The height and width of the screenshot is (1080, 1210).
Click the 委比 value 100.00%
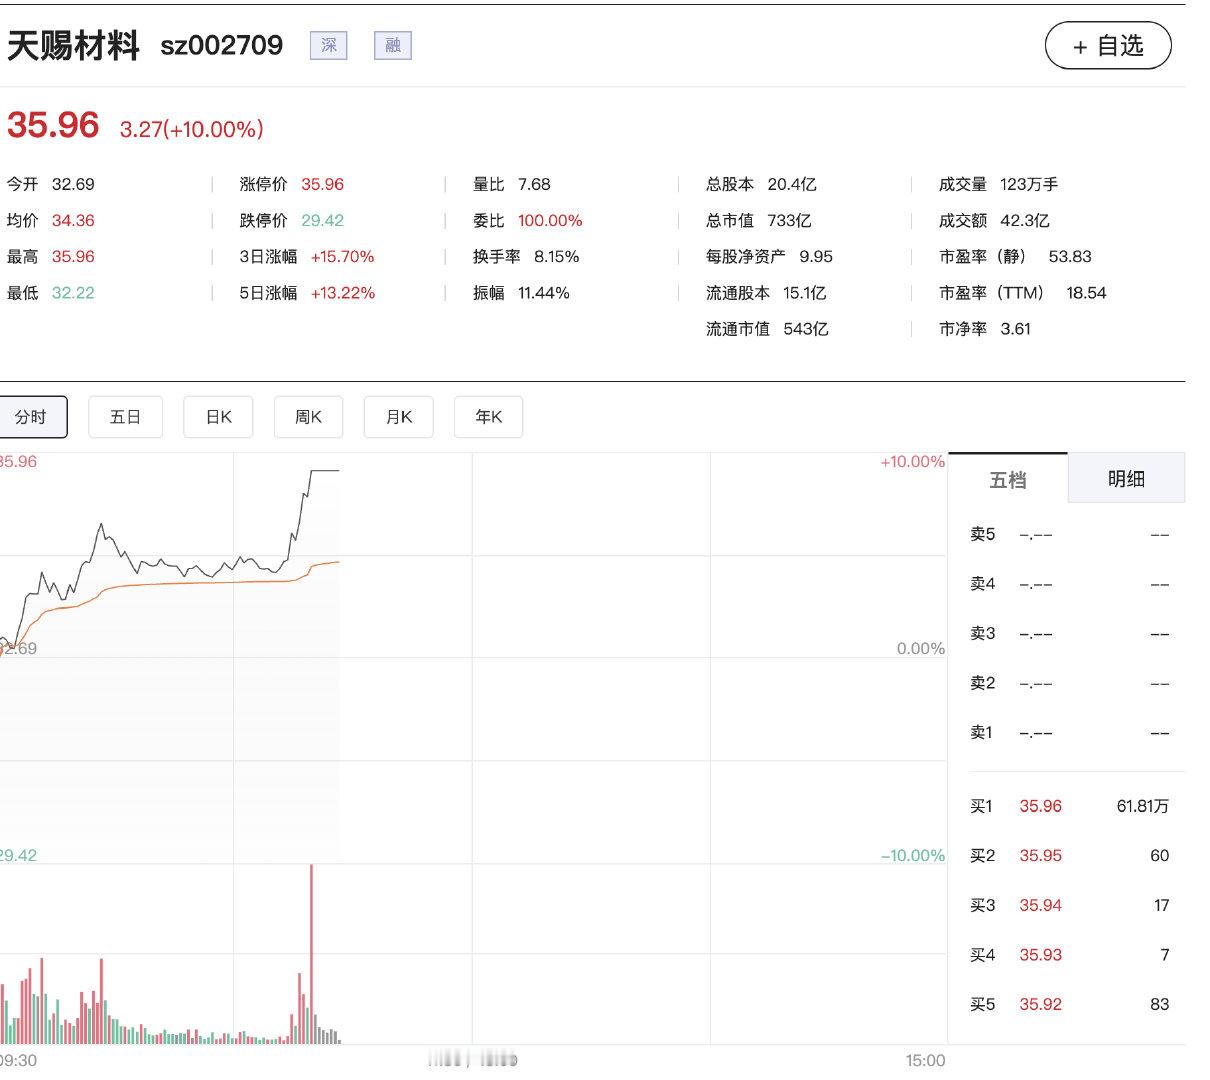[x=550, y=221]
